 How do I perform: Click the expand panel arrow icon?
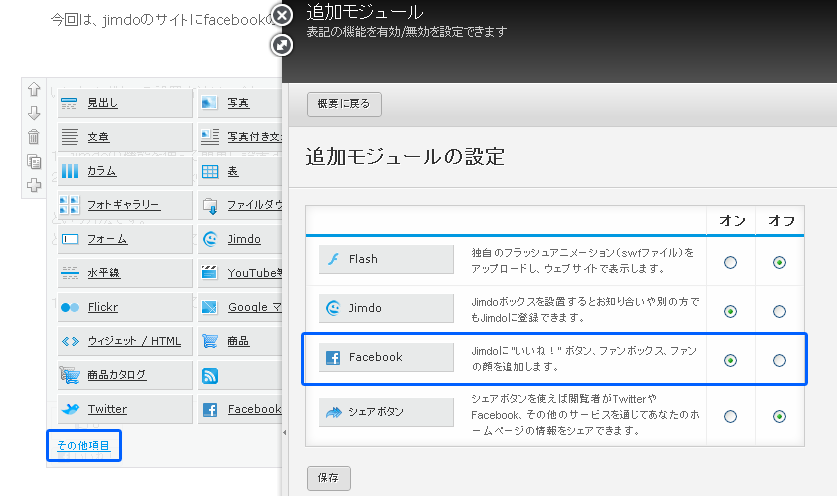coord(282,45)
